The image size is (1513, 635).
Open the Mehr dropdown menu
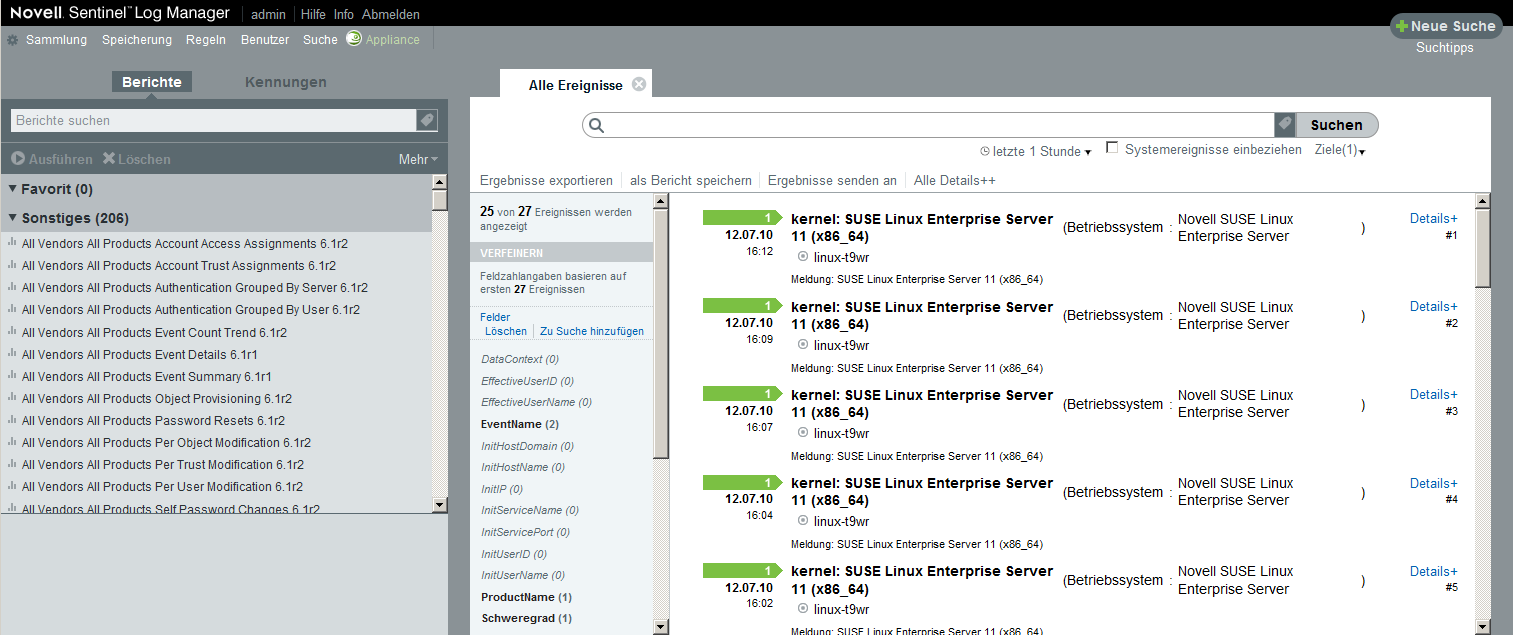click(418, 159)
